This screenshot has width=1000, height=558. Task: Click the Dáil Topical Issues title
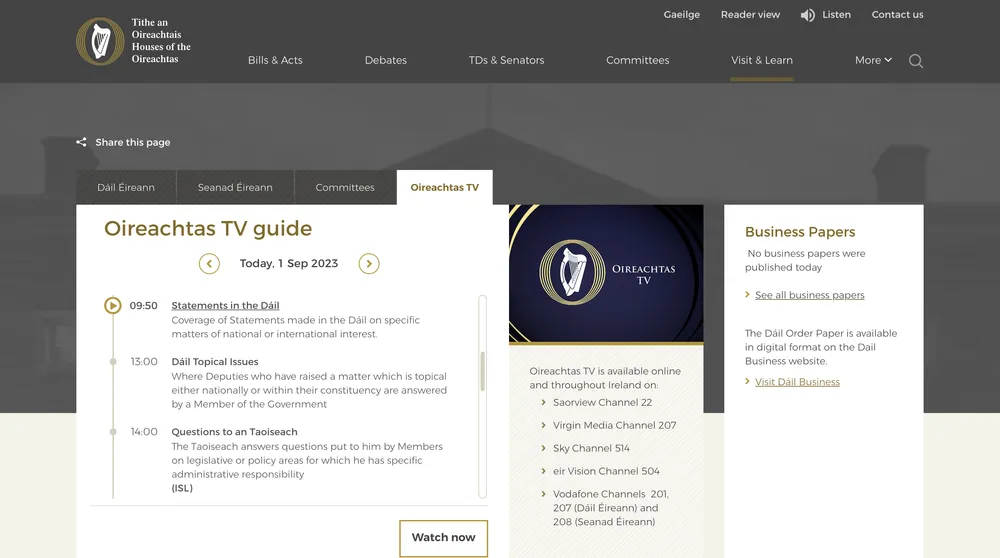(215, 362)
